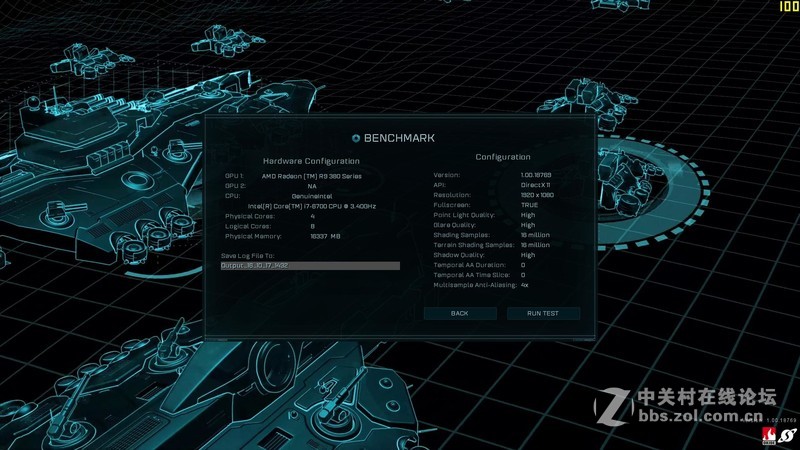Click the white S logo at bottom right
The width and height of the screenshot is (800, 450).
[x=788, y=436]
